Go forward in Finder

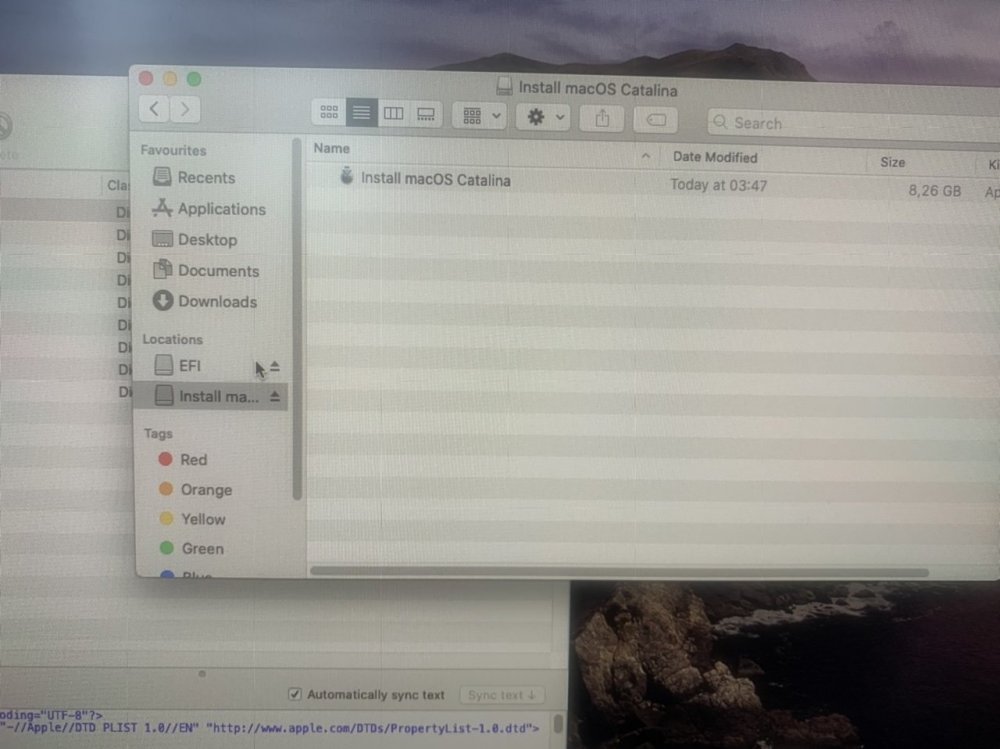[185, 110]
